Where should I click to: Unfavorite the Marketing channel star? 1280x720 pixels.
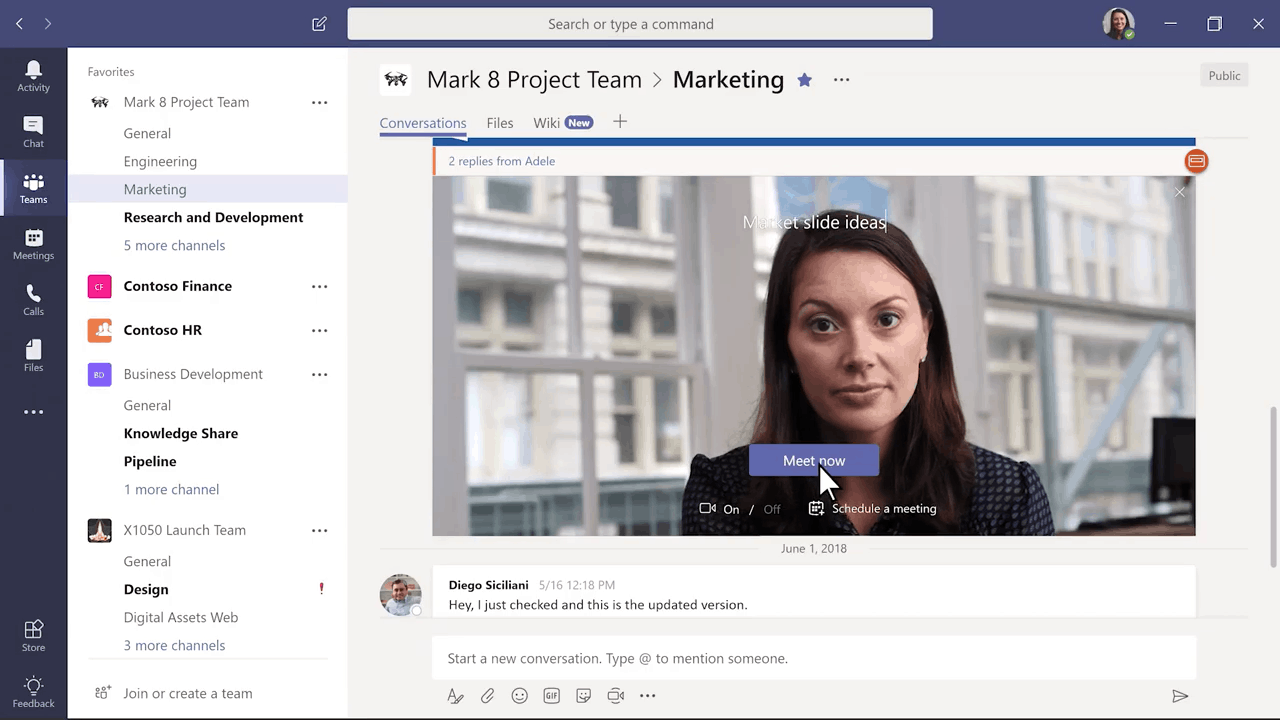(804, 80)
